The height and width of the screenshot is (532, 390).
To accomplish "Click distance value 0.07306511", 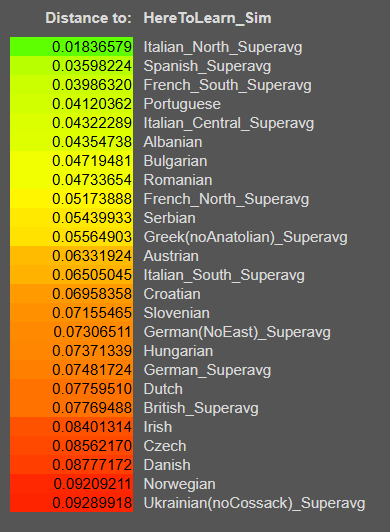I will pyautogui.click(x=93, y=332).
